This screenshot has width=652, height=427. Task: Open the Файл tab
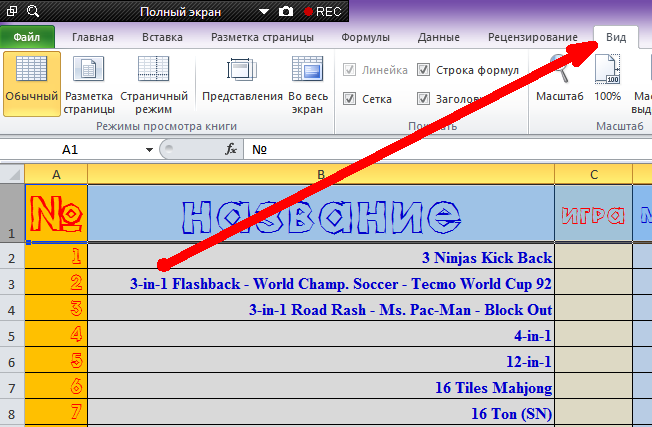point(27,37)
